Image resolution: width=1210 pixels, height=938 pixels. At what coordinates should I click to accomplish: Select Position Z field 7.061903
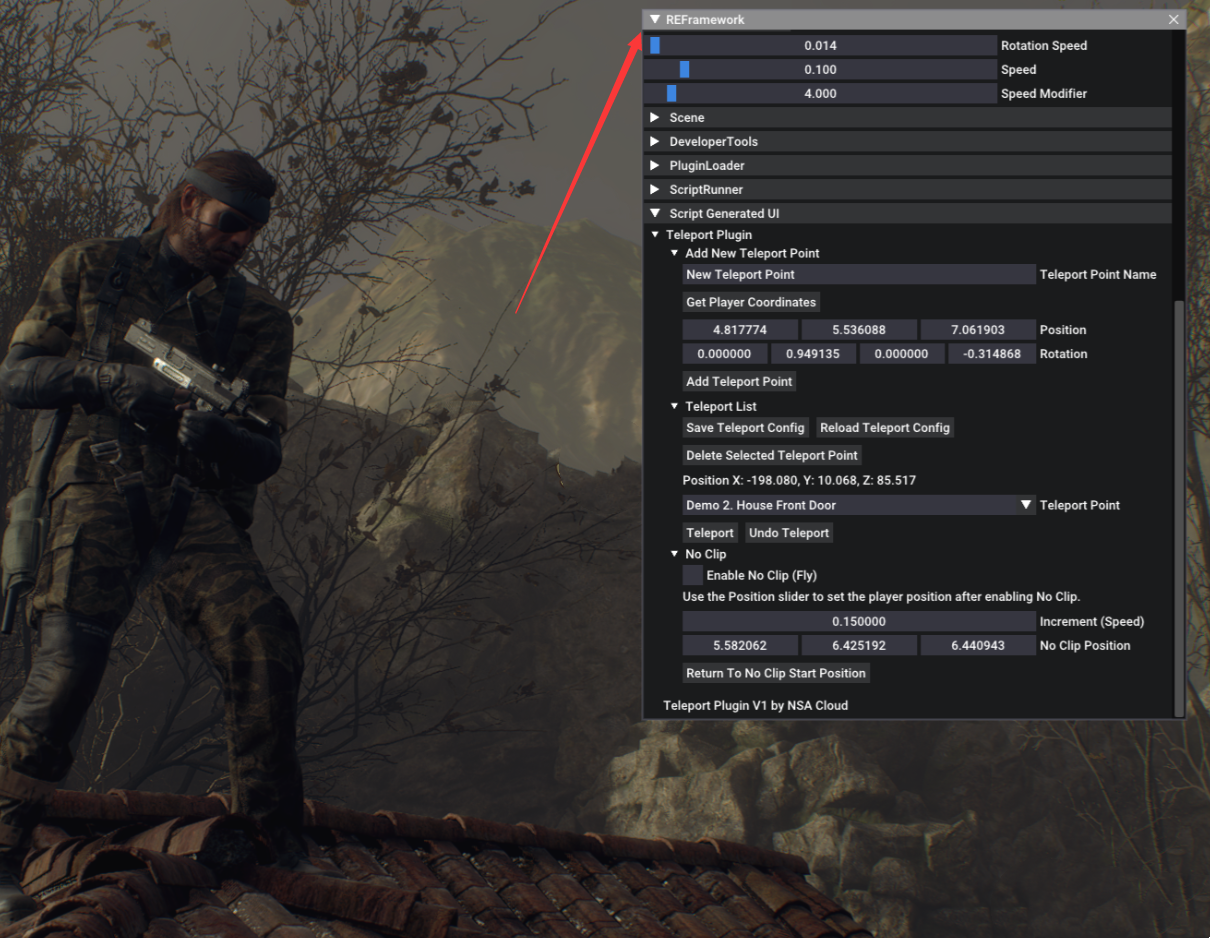[x=978, y=330]
